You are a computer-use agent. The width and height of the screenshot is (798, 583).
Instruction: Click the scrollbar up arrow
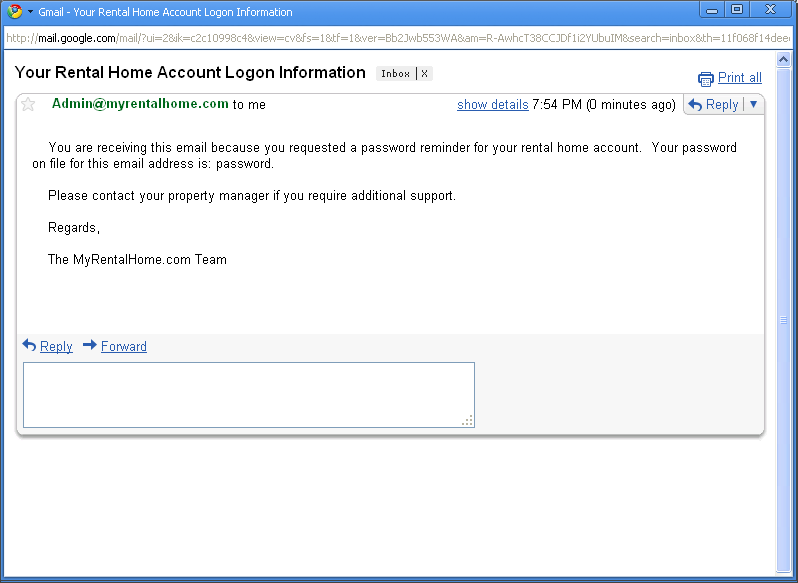coord(784,60)
